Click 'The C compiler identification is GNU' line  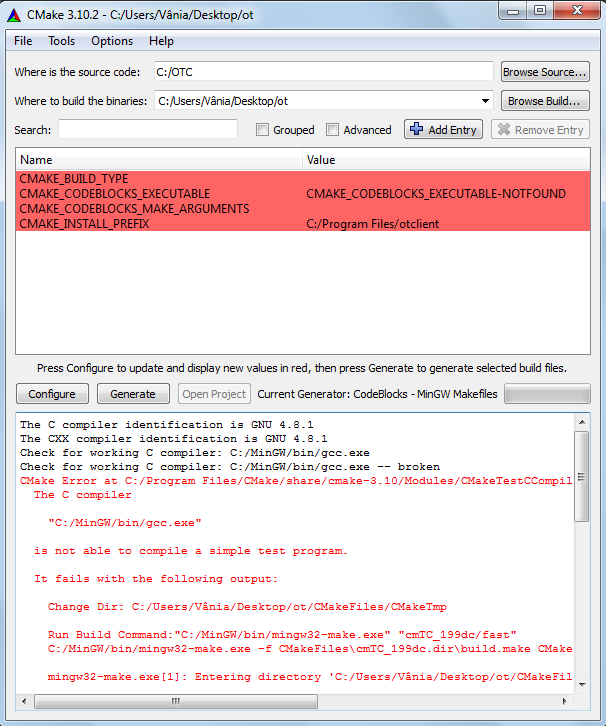(x=167, y=425)
